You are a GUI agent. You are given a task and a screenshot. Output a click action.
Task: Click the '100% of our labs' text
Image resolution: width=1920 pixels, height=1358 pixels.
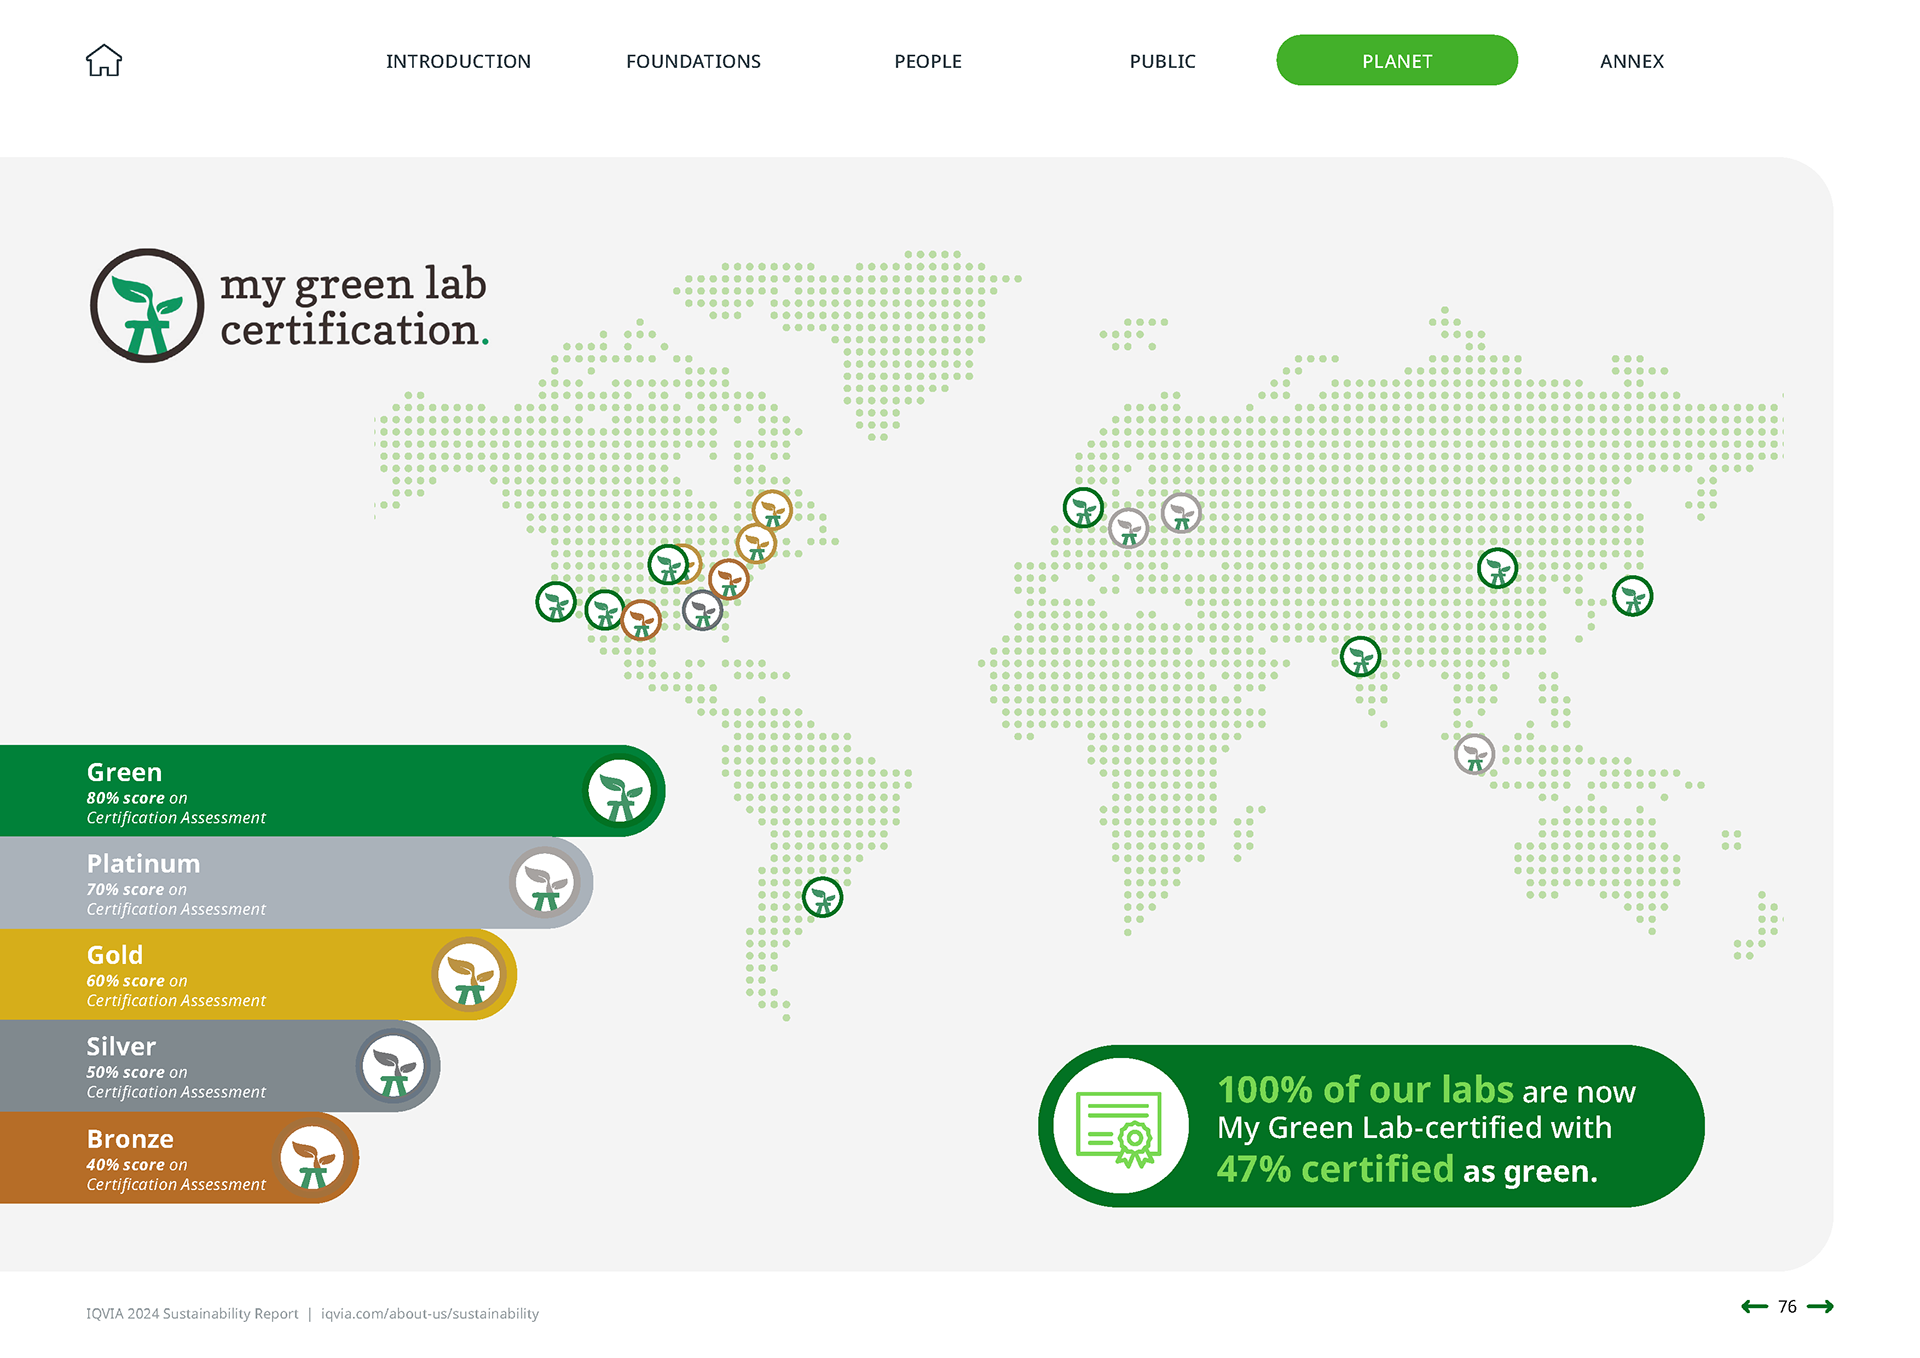[x=1365, y=1089]
